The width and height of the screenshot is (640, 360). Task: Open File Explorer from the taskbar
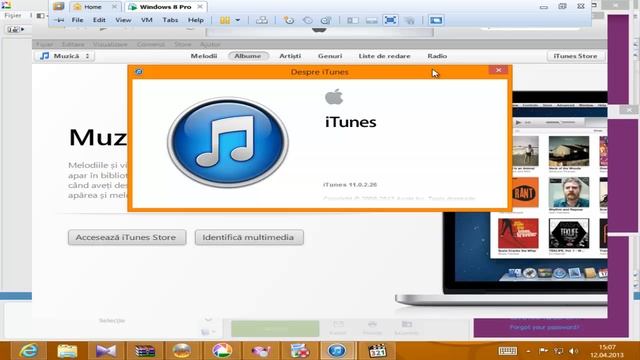(x=67, y=351)
